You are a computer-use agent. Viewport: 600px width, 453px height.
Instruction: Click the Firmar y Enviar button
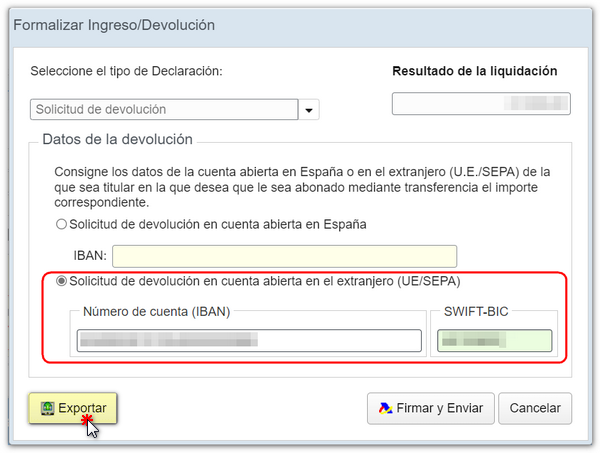pyautogui.click(x=431, y=408)
